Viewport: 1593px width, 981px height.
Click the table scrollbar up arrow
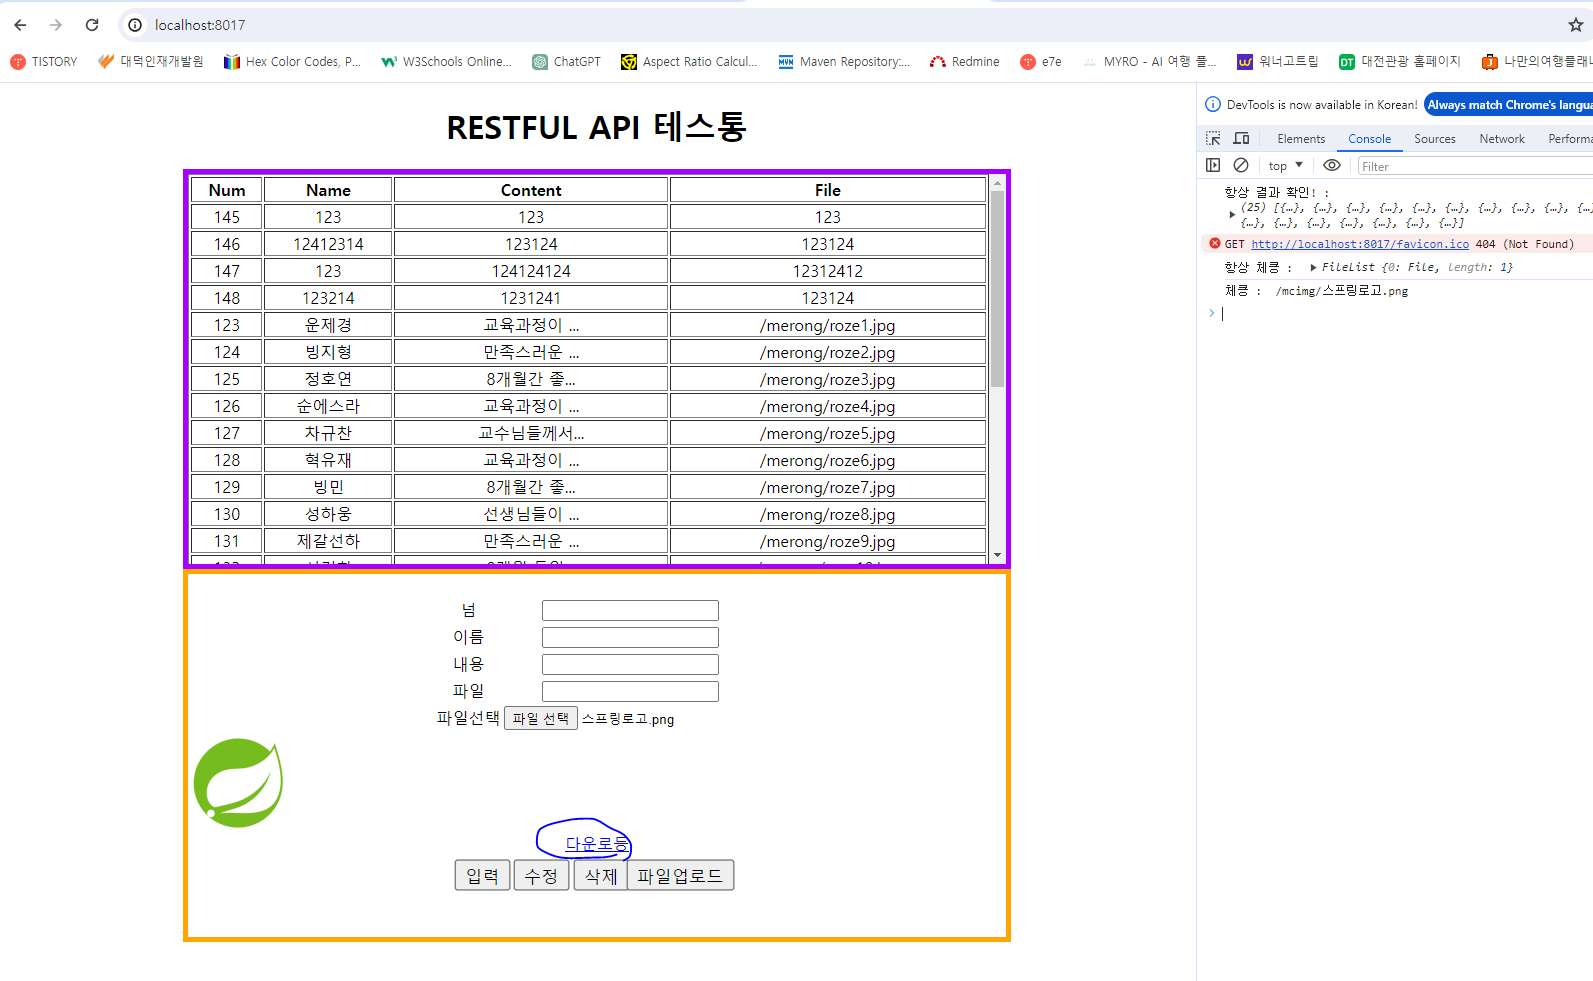(997, 183)
